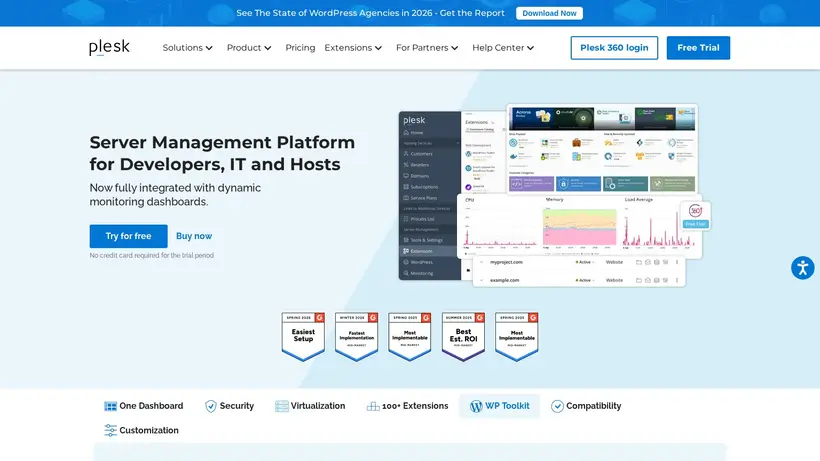Open the Solutions menu
Image resolution: width=820 pixels, height=461 pixels.
tap(187, 48)
